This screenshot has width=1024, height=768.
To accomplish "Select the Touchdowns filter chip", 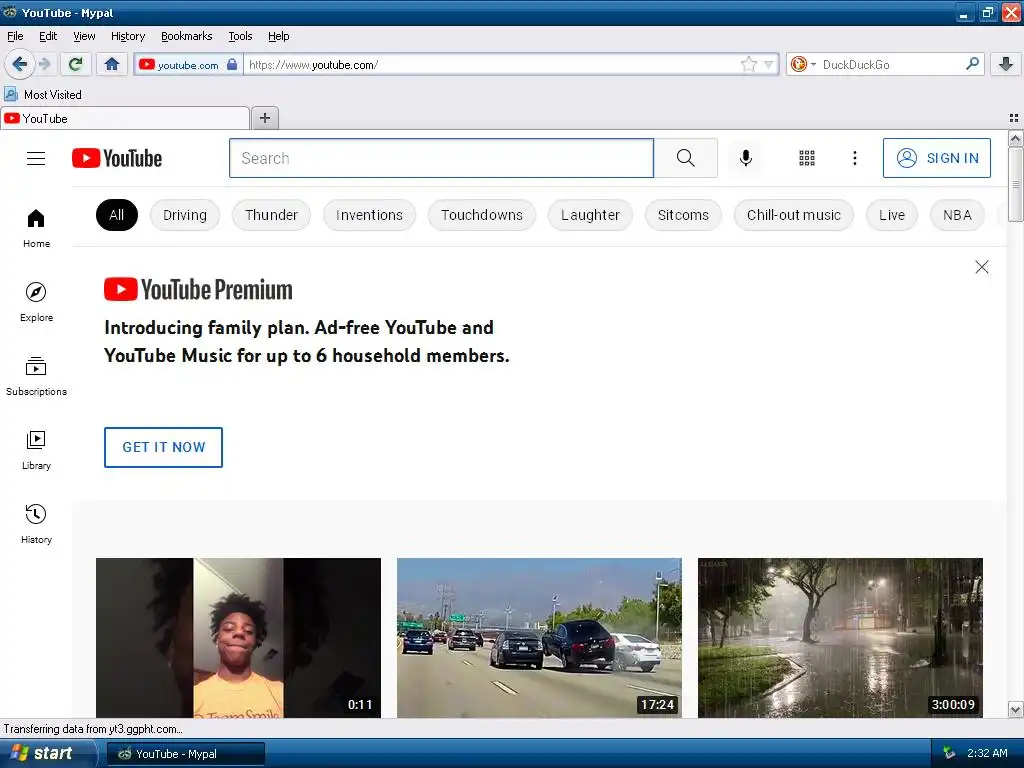I will point(482,215).
